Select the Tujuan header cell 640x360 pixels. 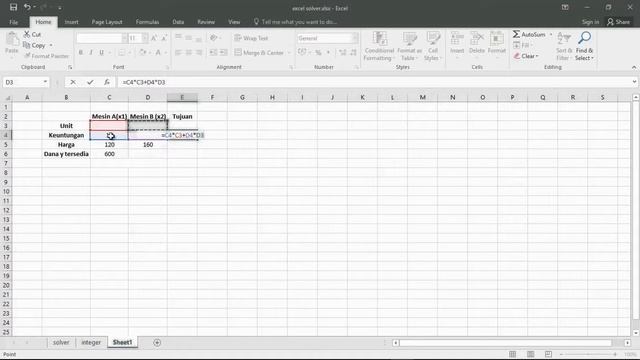182,116
